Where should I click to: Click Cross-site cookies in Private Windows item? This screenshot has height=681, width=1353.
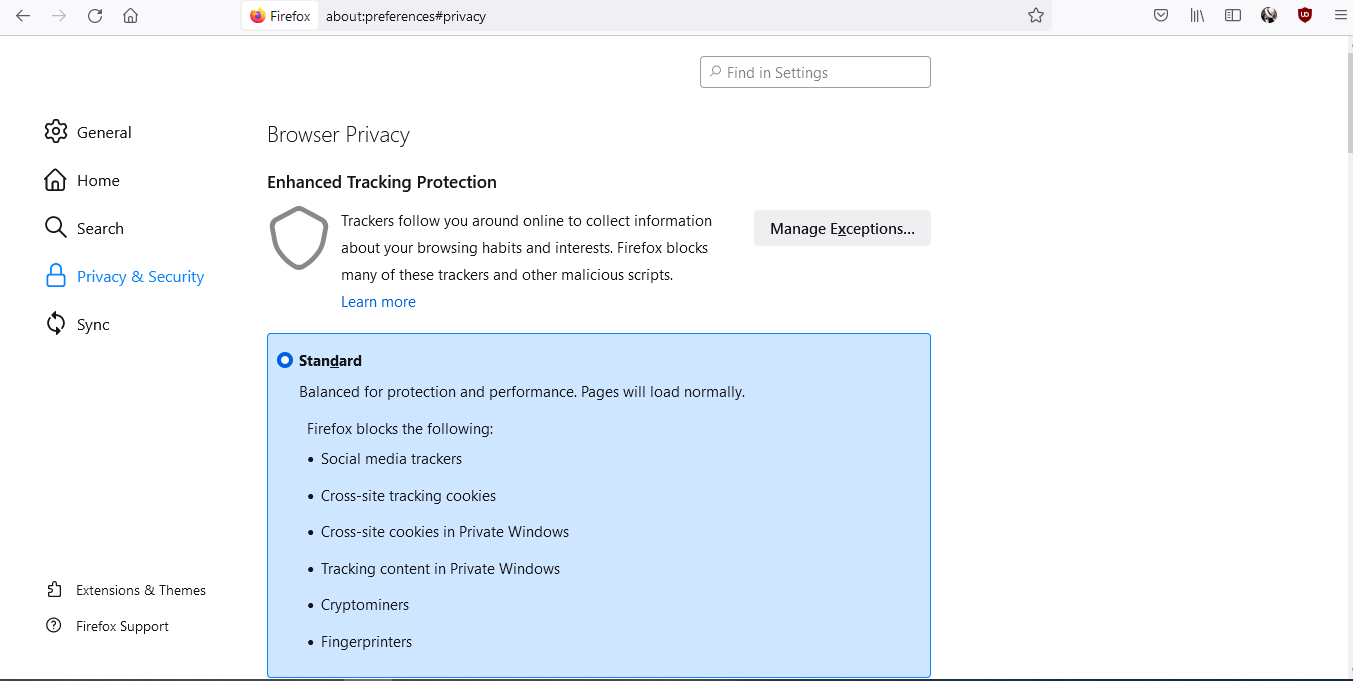click(x=445, y=532)
